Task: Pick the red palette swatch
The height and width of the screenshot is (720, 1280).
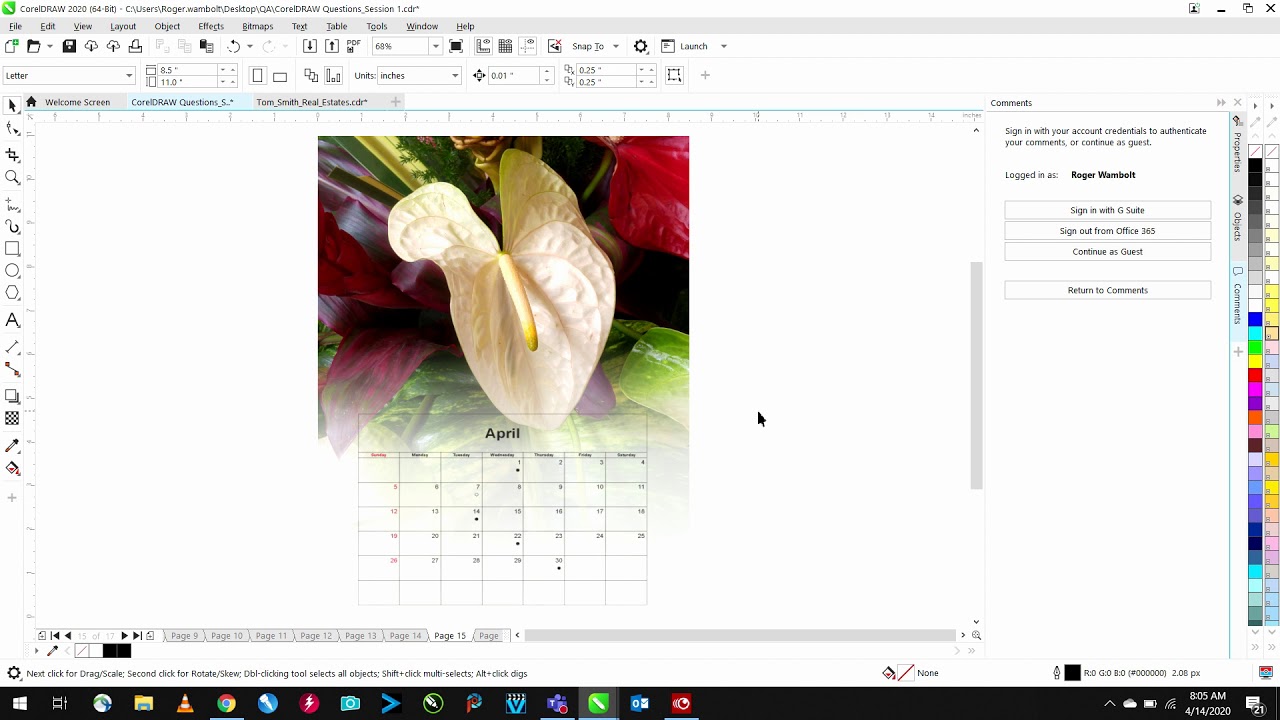Action: tap(1255, 375)
